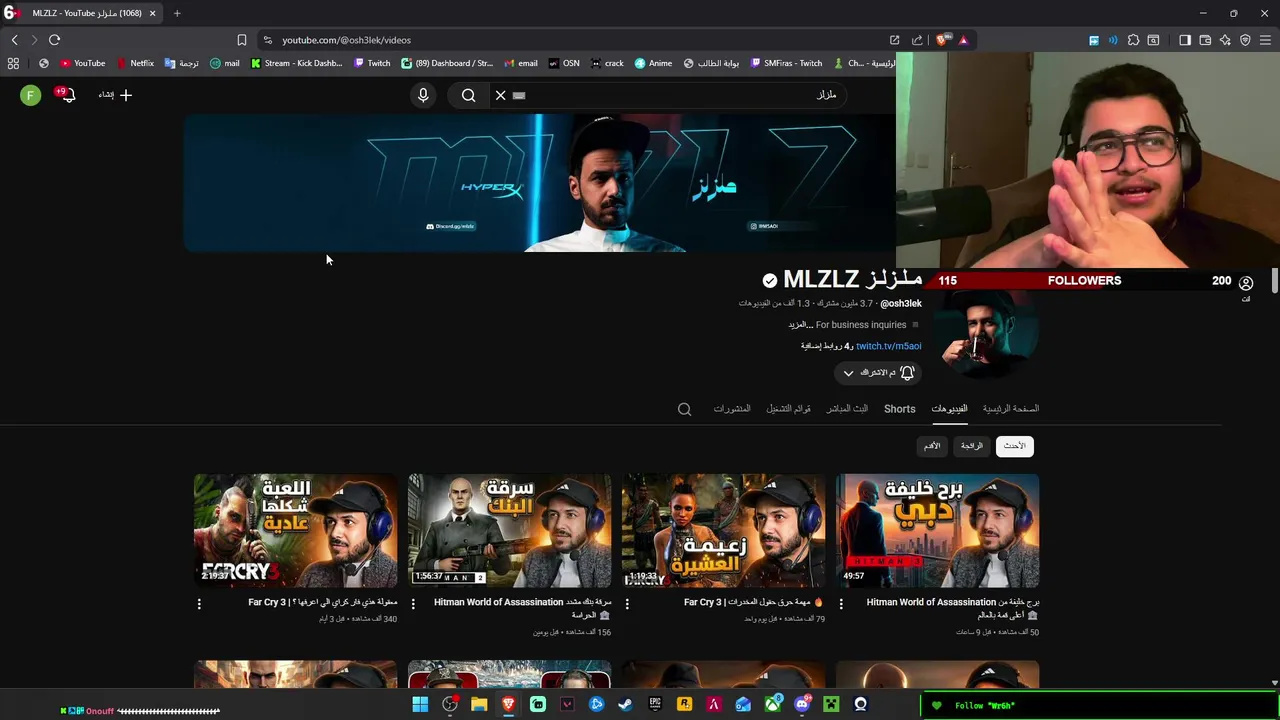The height and width of the screenshot is (720, 1280).
Task: Open Netflix bookmark in bookmarks bar
Action: coord(135,63)
